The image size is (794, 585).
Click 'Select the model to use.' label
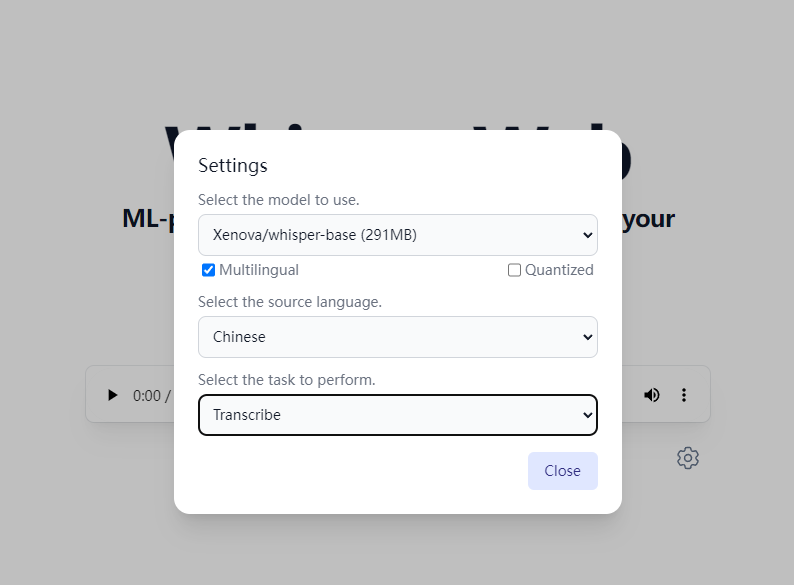pyautogui.click(x=278, y=200)
